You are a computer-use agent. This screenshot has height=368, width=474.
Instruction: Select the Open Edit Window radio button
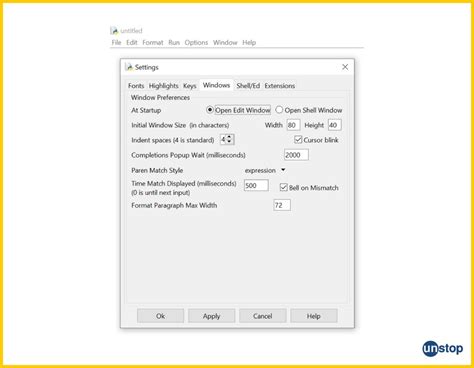[x=210, y=110]
